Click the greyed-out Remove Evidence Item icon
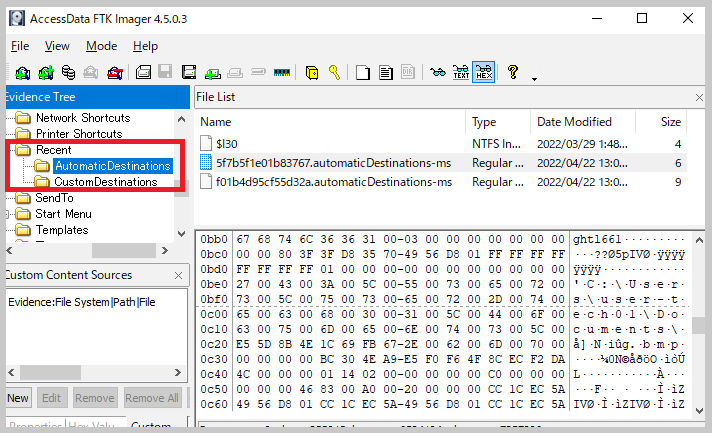The image size is (712, 433). (x=91, y=73)
